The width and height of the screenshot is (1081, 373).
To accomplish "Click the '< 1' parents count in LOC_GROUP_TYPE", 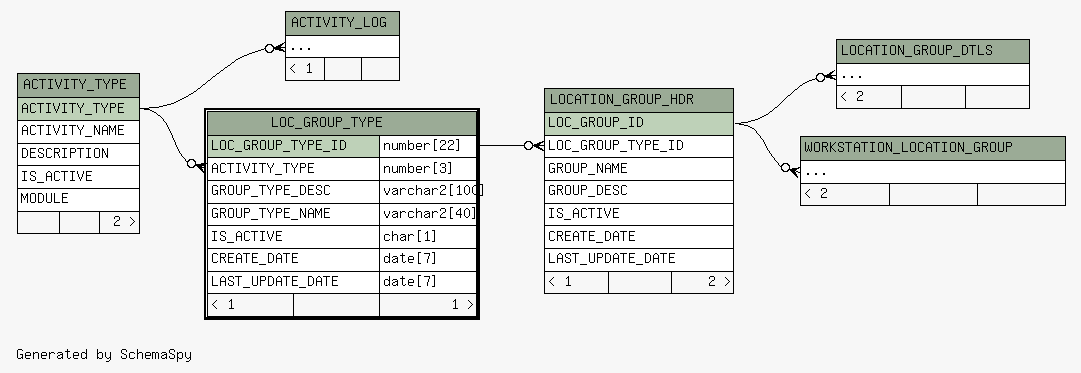I will 251,305.
